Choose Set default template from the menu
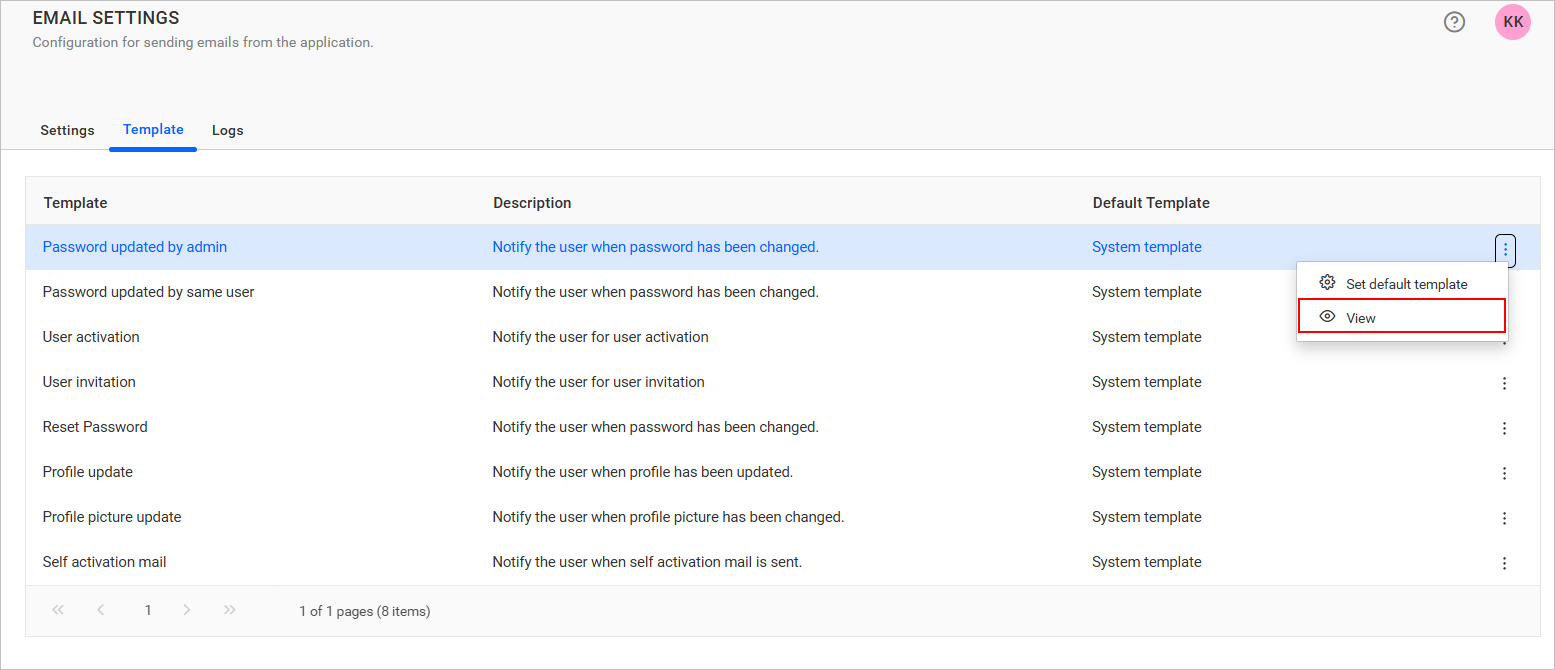The width and height of the screenshot is (1555, 670). coord(1405,284)
